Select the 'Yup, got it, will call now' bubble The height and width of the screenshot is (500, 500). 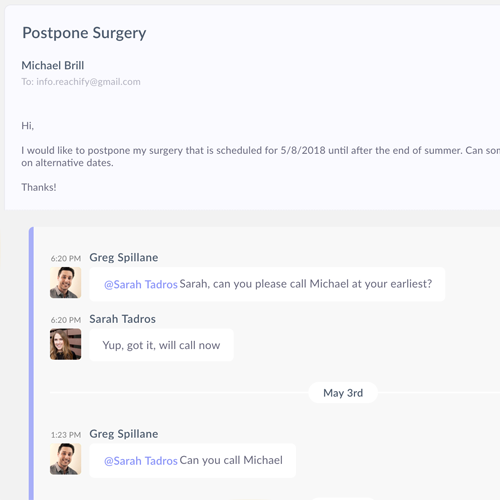click(161, 345)
